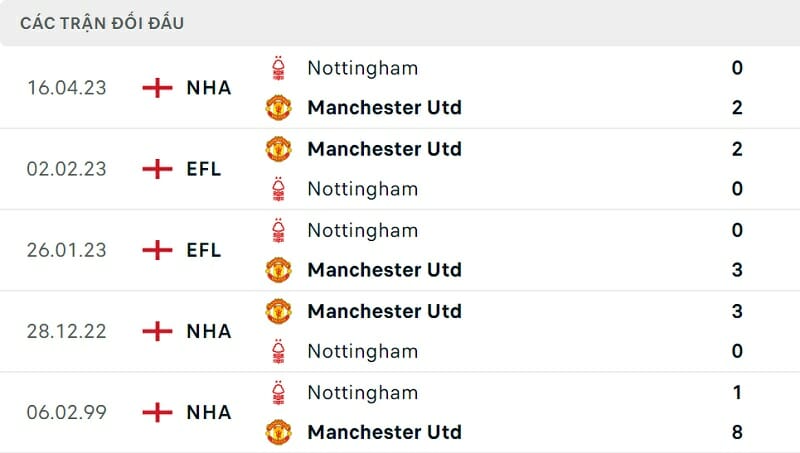This screenshot has height=453, width=800.
Task: Open Manchester Utd team link, 28.12.22 match
Action: pos(384,311)
